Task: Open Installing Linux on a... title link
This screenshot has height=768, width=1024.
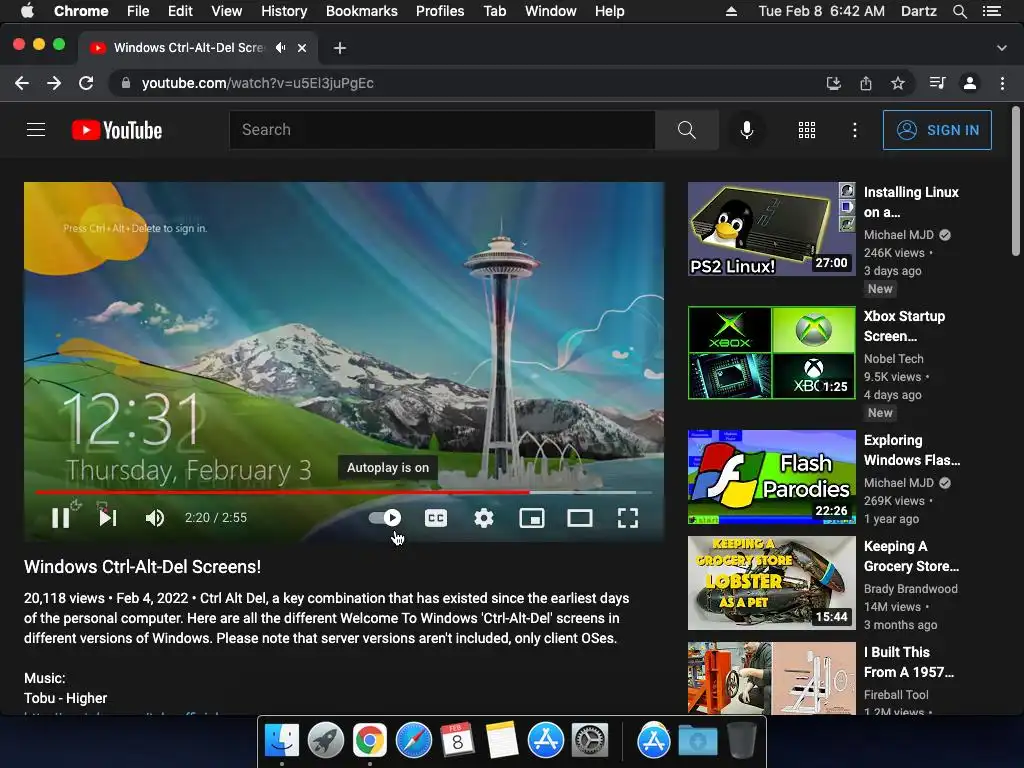Action: (x=911, y=202)
